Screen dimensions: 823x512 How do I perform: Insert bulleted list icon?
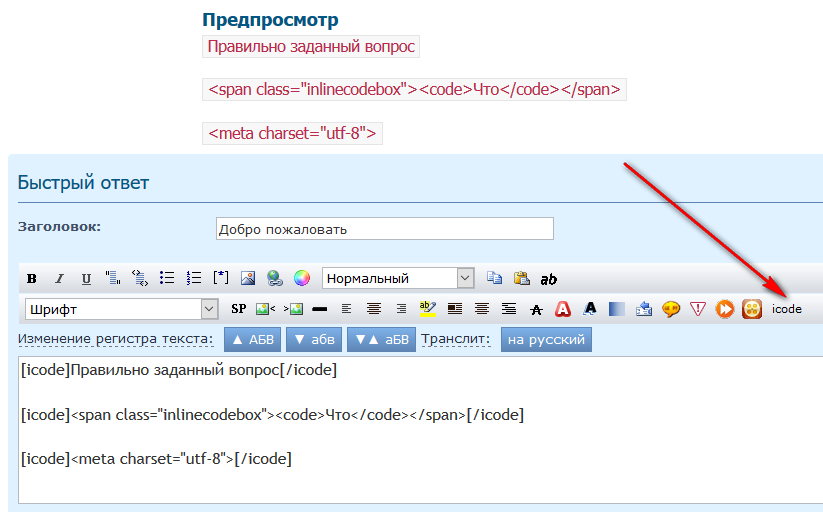click(x=167, y=278)
